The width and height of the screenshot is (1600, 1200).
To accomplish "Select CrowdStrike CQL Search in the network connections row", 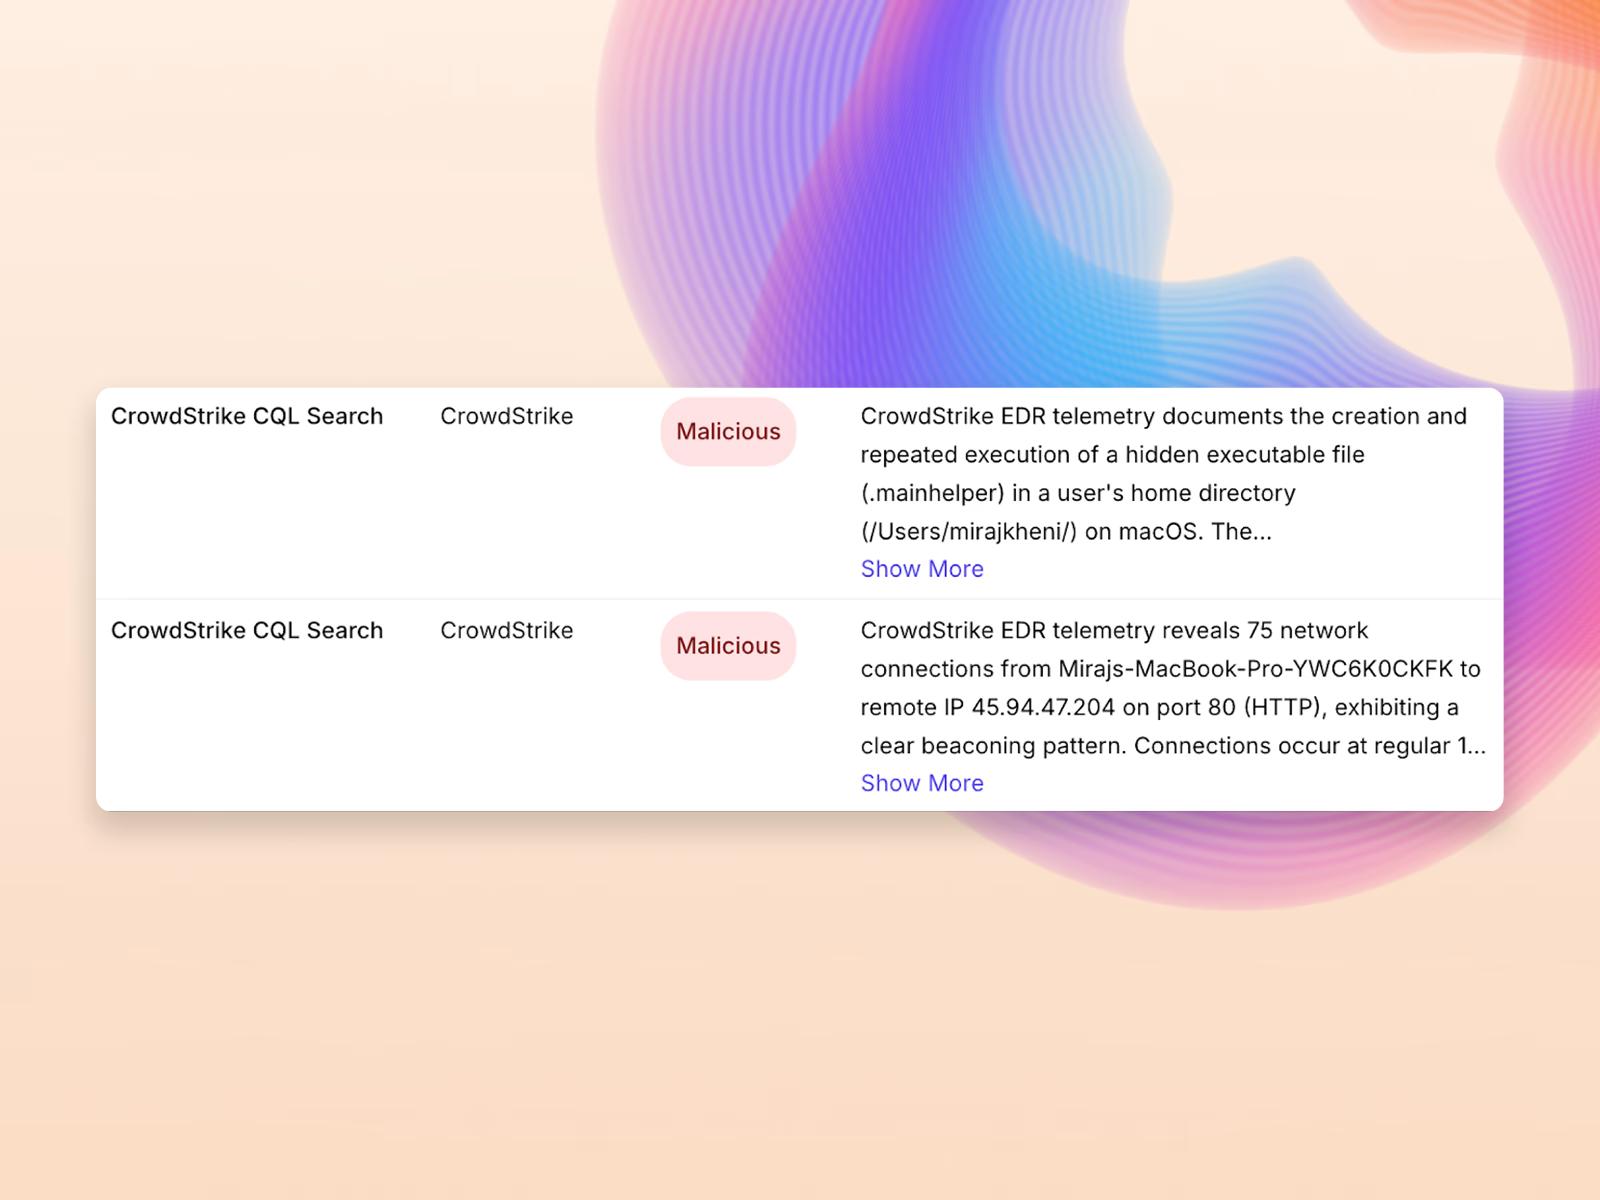I will (x=247, y=630).
